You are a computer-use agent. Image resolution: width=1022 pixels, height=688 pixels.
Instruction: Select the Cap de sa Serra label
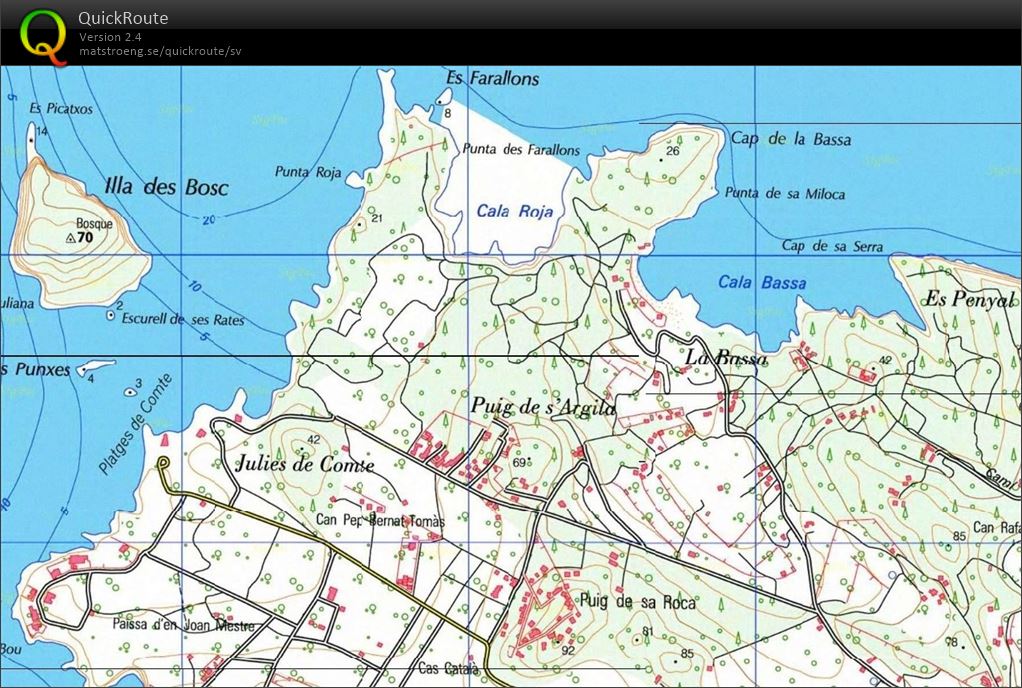pyautogui.click(x=832, y=246)
